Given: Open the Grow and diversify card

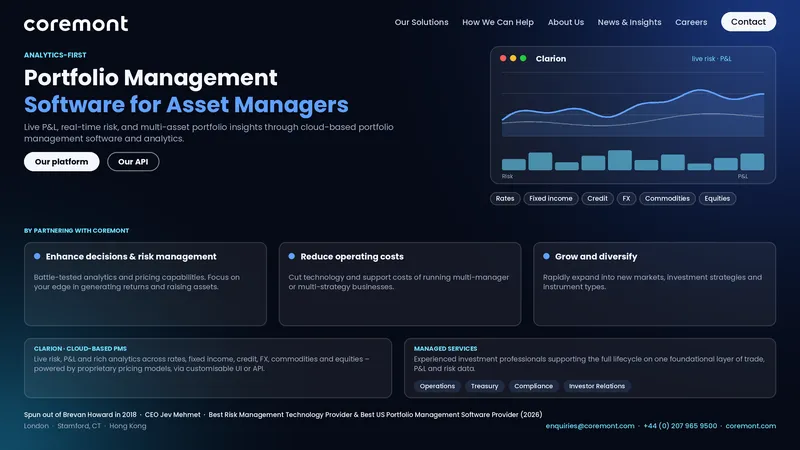Looking at the screenshot, I should tap(655, 284).
